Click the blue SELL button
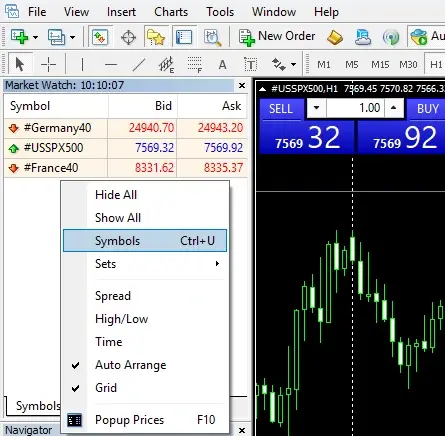The height and width of the screenshot is (436, 445). tap(281, 109)
